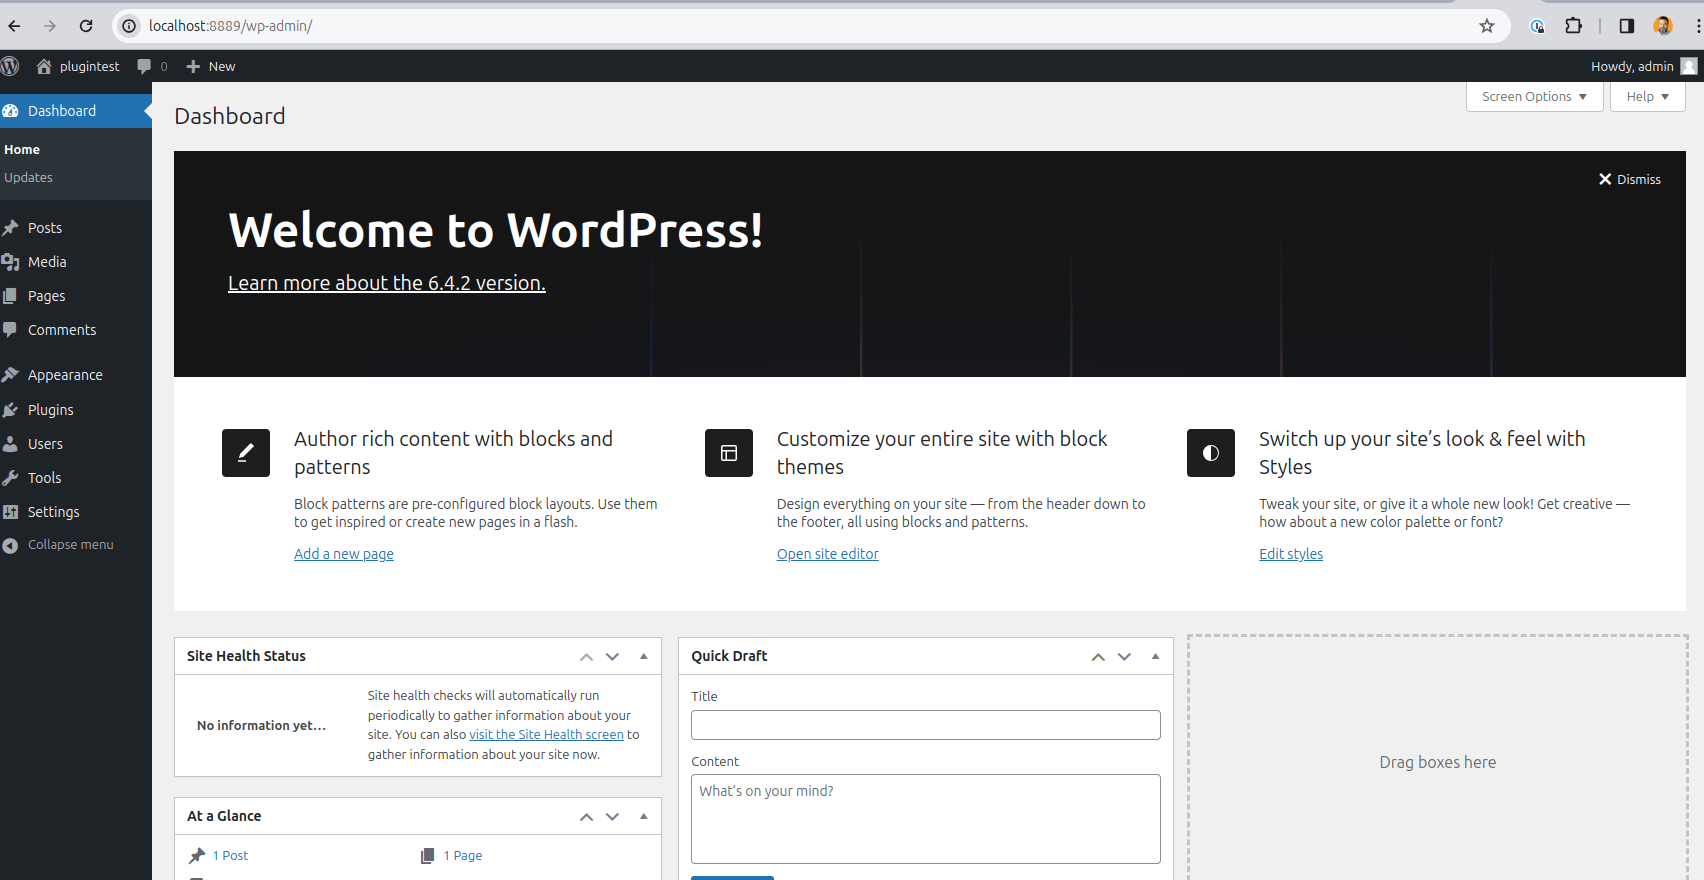
Task: Toggle Quick Draft panel collapse
Action: click(1155, 657)
